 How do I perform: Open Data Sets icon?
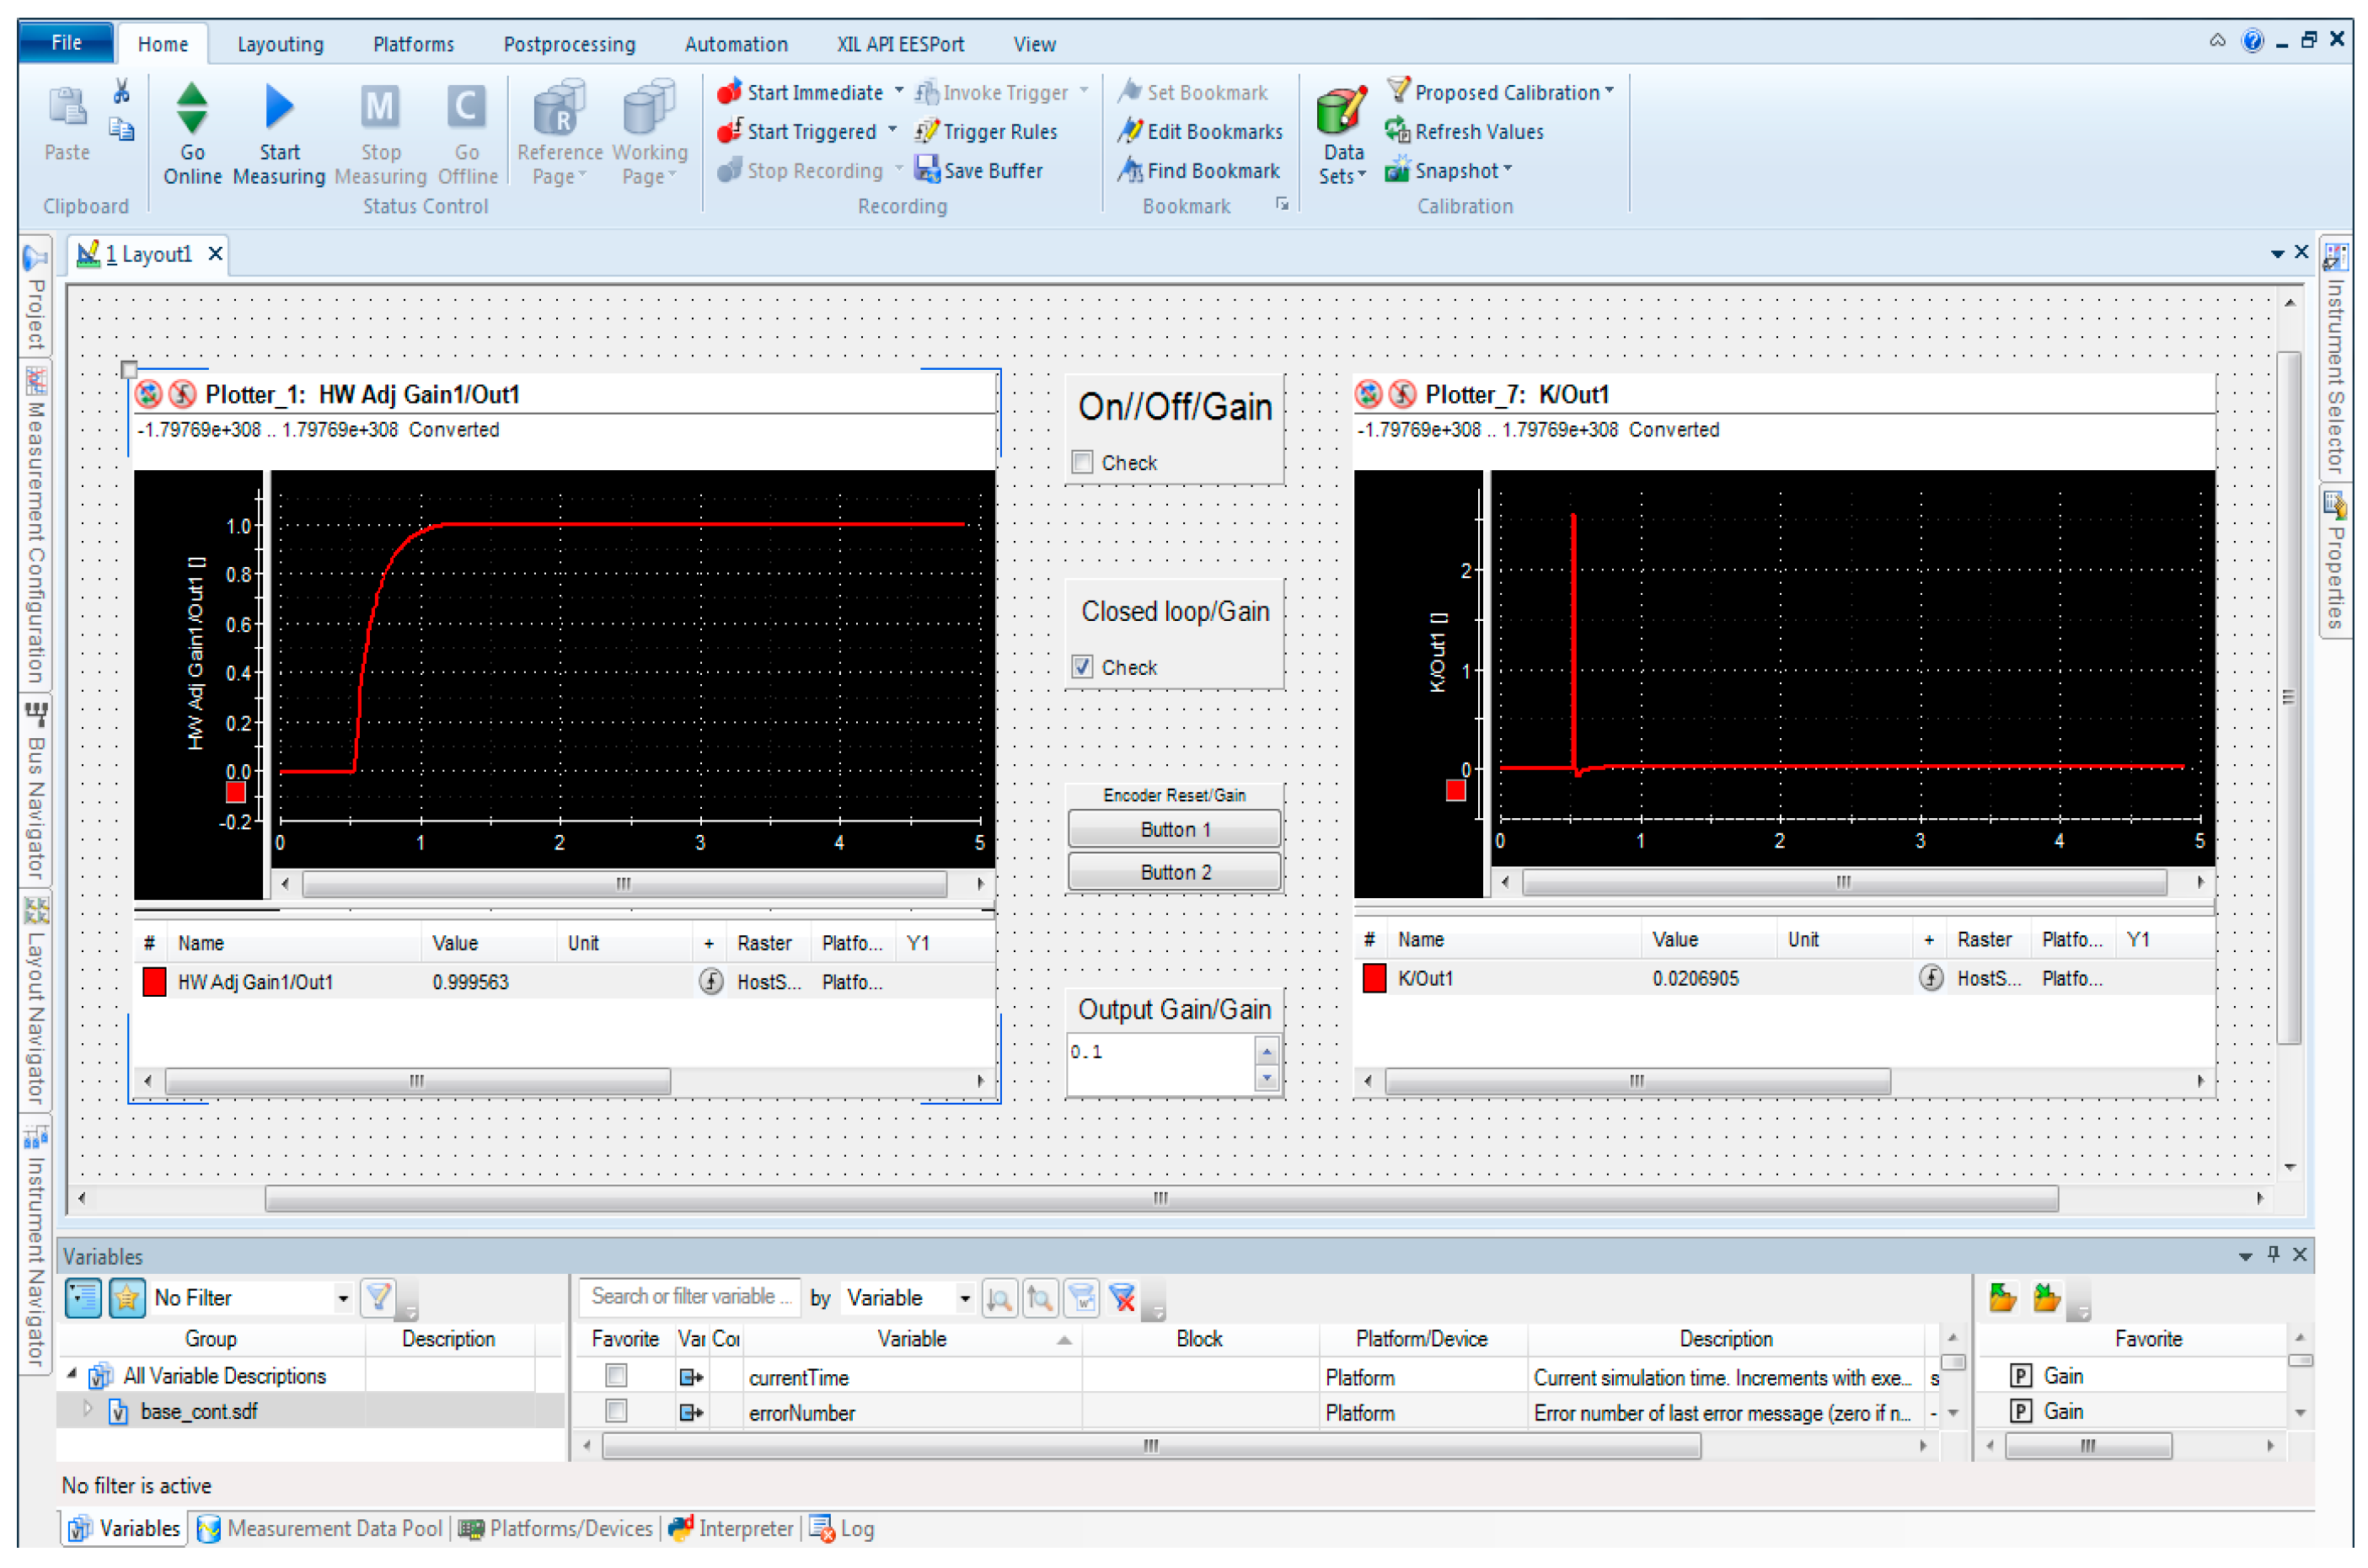(x=1341, y=112)
